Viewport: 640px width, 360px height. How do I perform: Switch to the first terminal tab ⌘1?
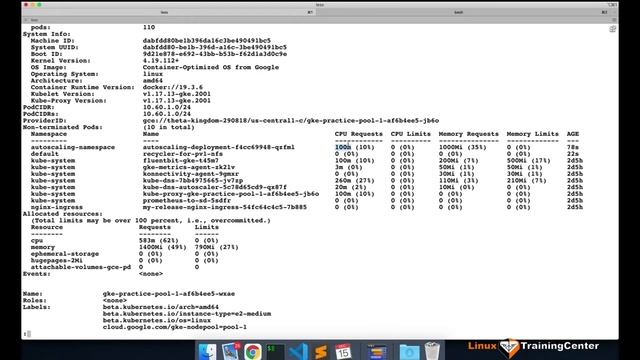(x=169, y=12)
